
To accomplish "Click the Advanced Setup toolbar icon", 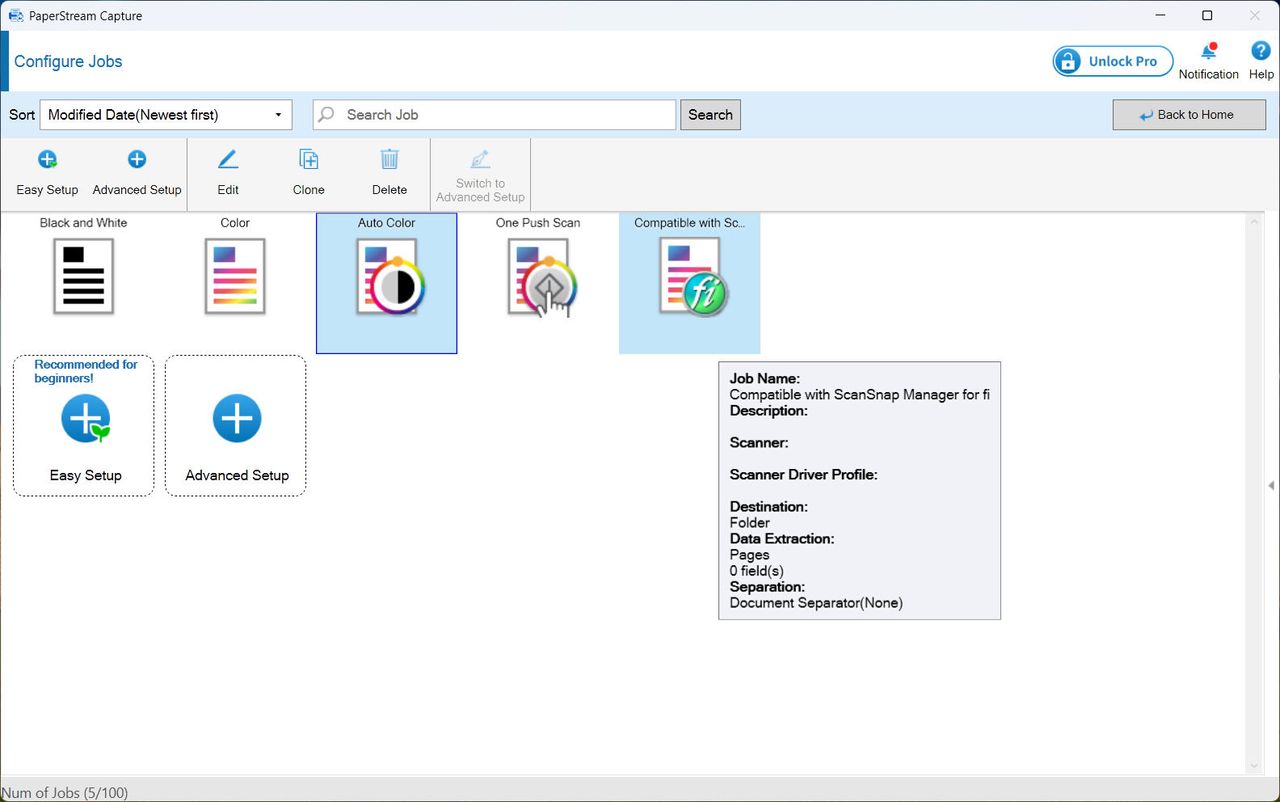I will coord(137,159).
